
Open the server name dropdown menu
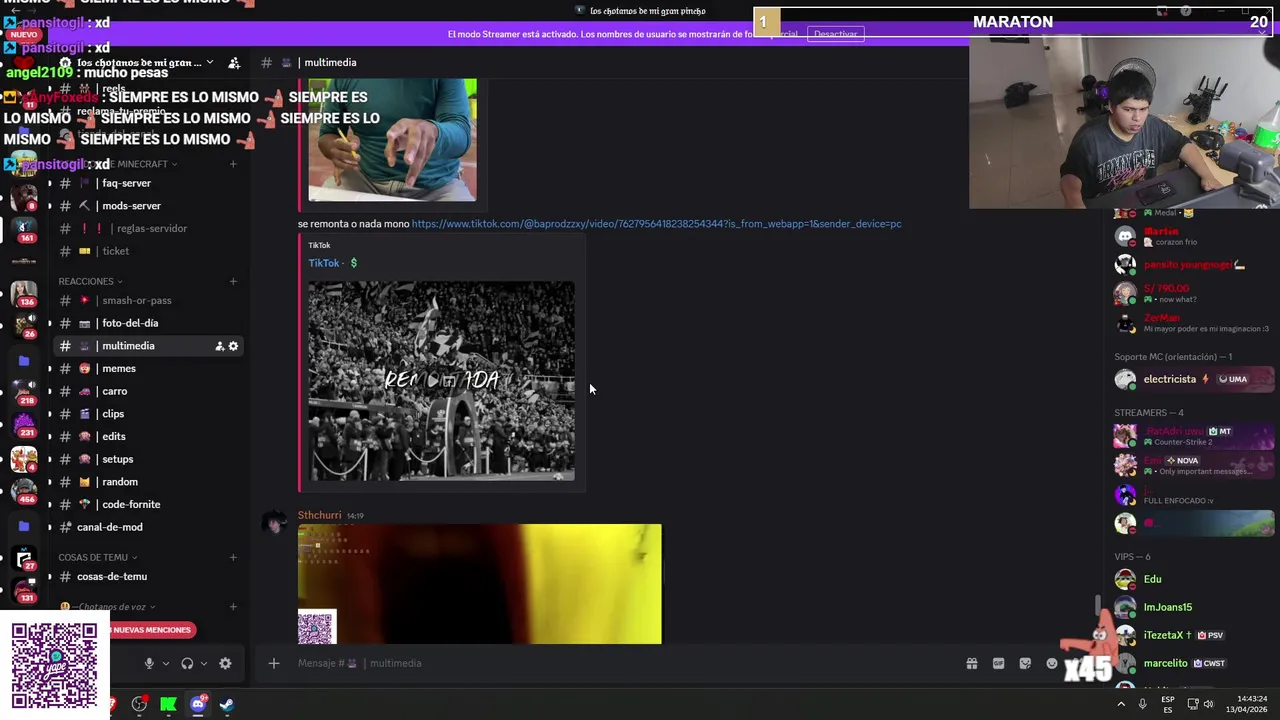140,62
